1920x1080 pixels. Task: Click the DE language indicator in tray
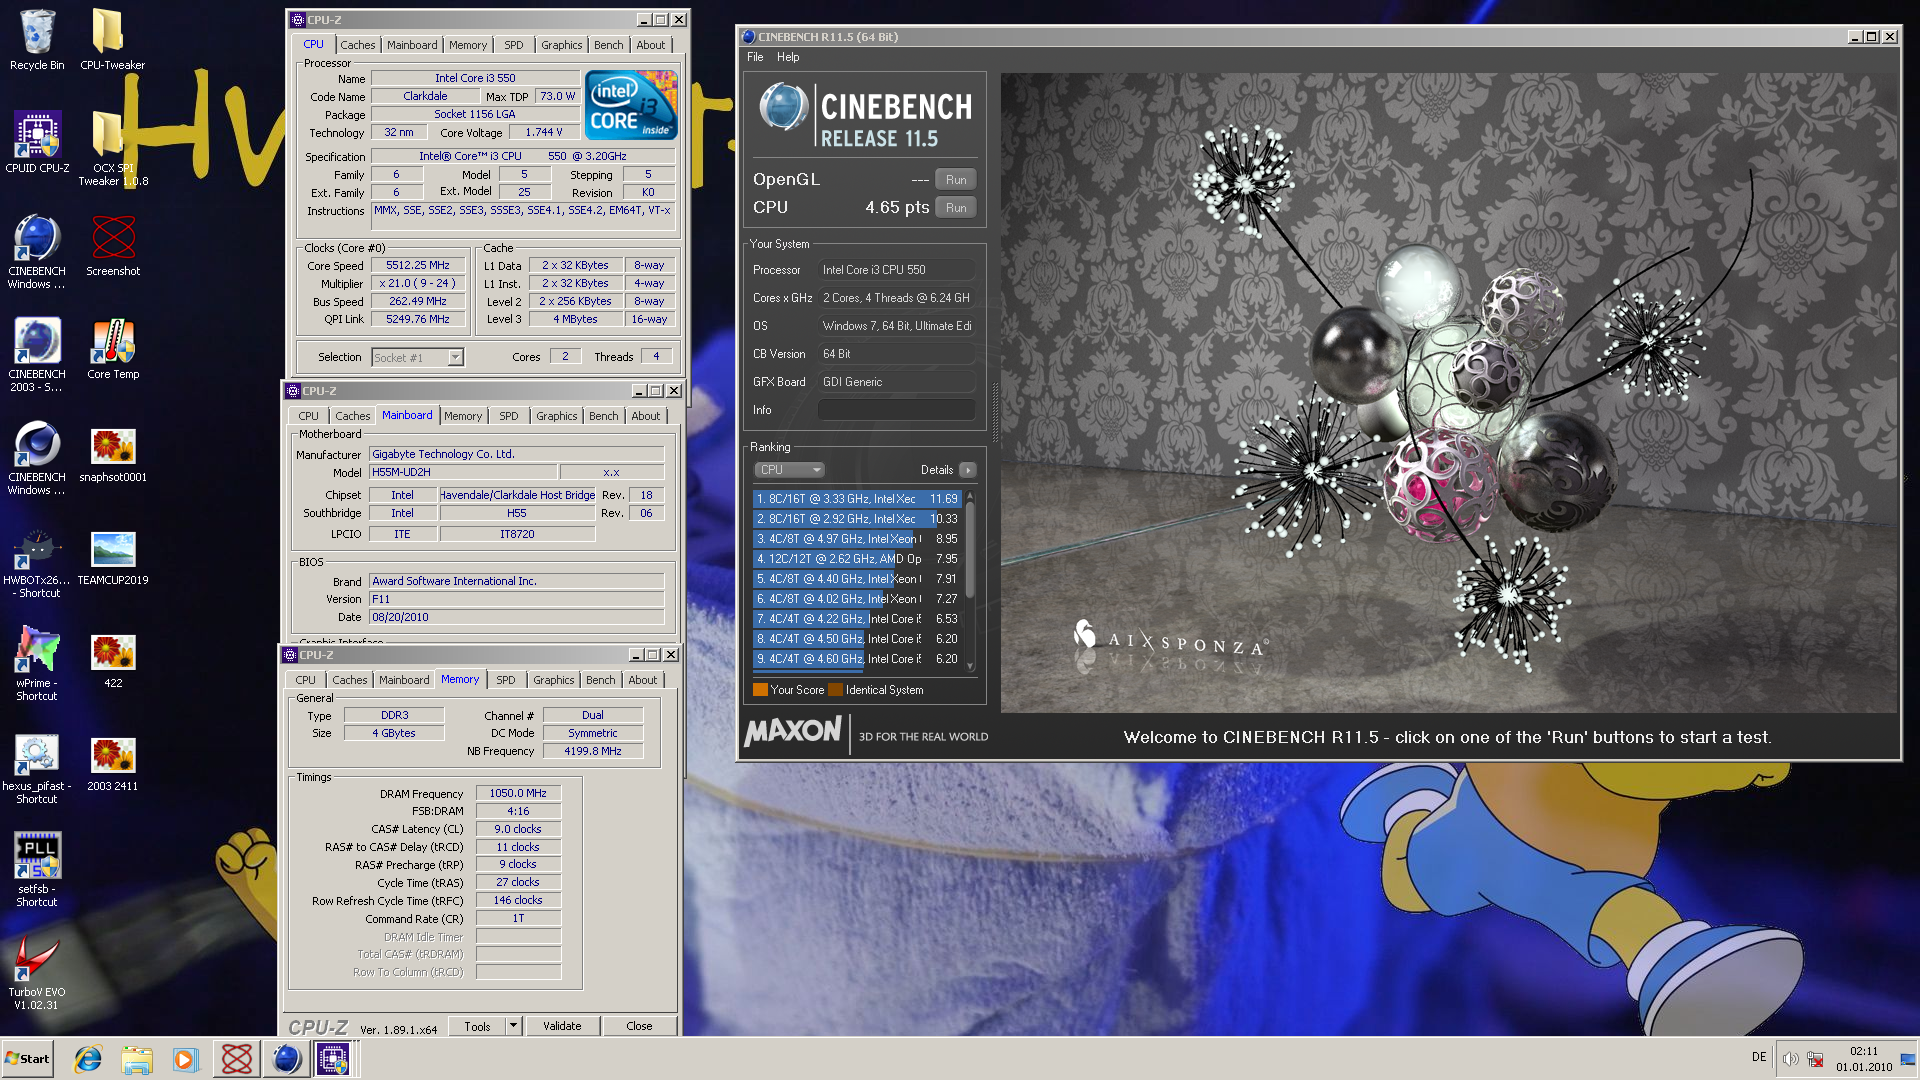pos(1759,1057)
